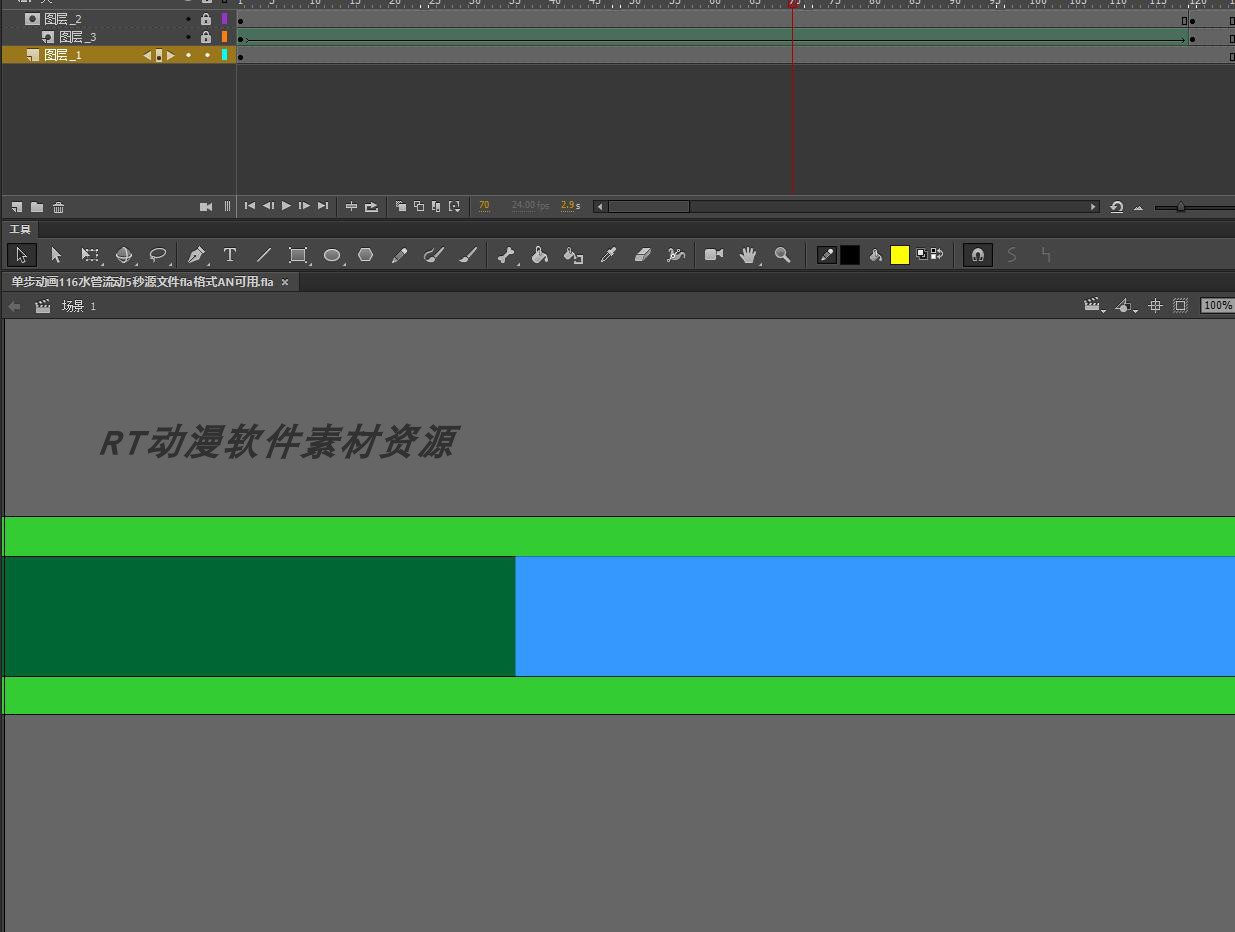Screen dimensions: 1235x932
Task: Select the Paint Brush tool
Action: (434, 255)
